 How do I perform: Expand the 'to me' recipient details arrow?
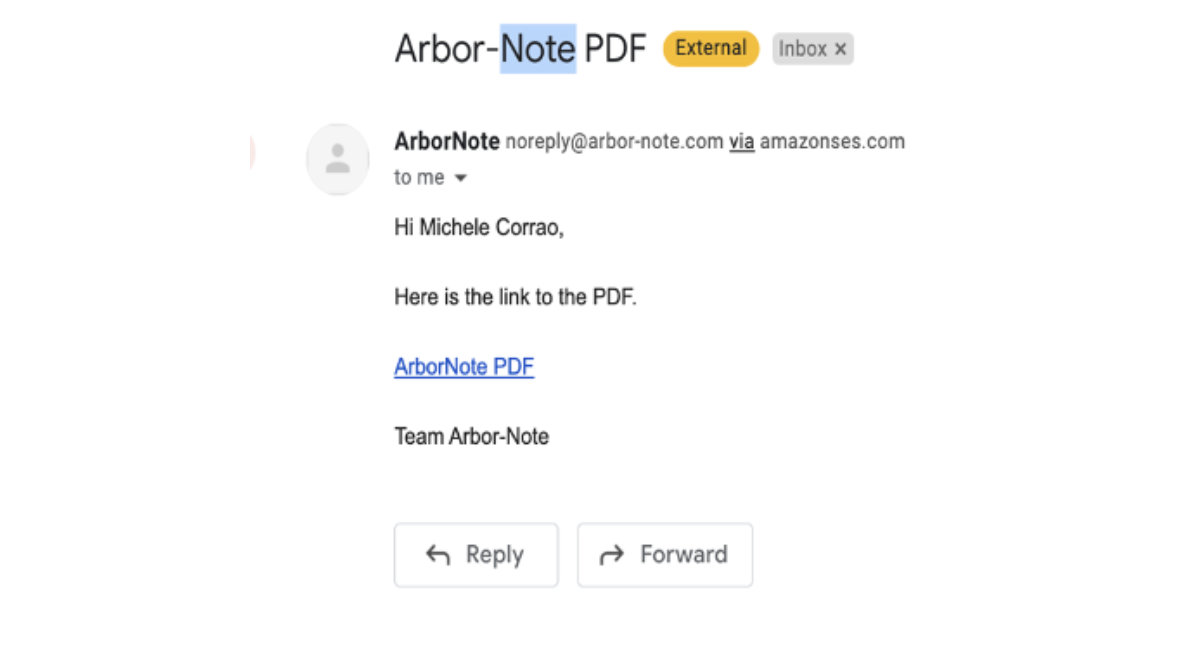pos(461,178)
